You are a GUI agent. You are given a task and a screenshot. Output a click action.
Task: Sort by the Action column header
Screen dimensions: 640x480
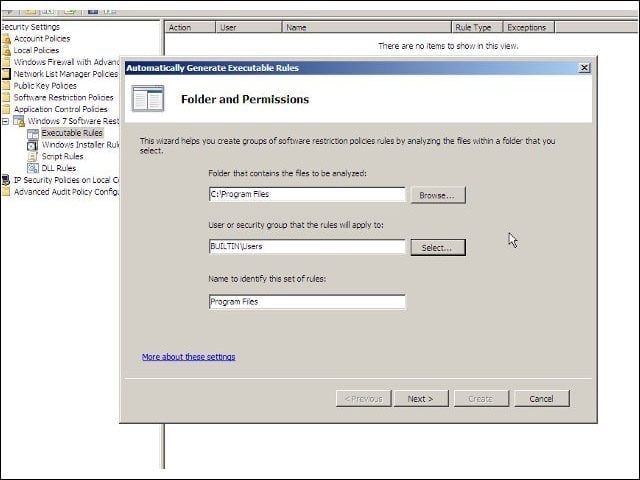tap(190, 27)
